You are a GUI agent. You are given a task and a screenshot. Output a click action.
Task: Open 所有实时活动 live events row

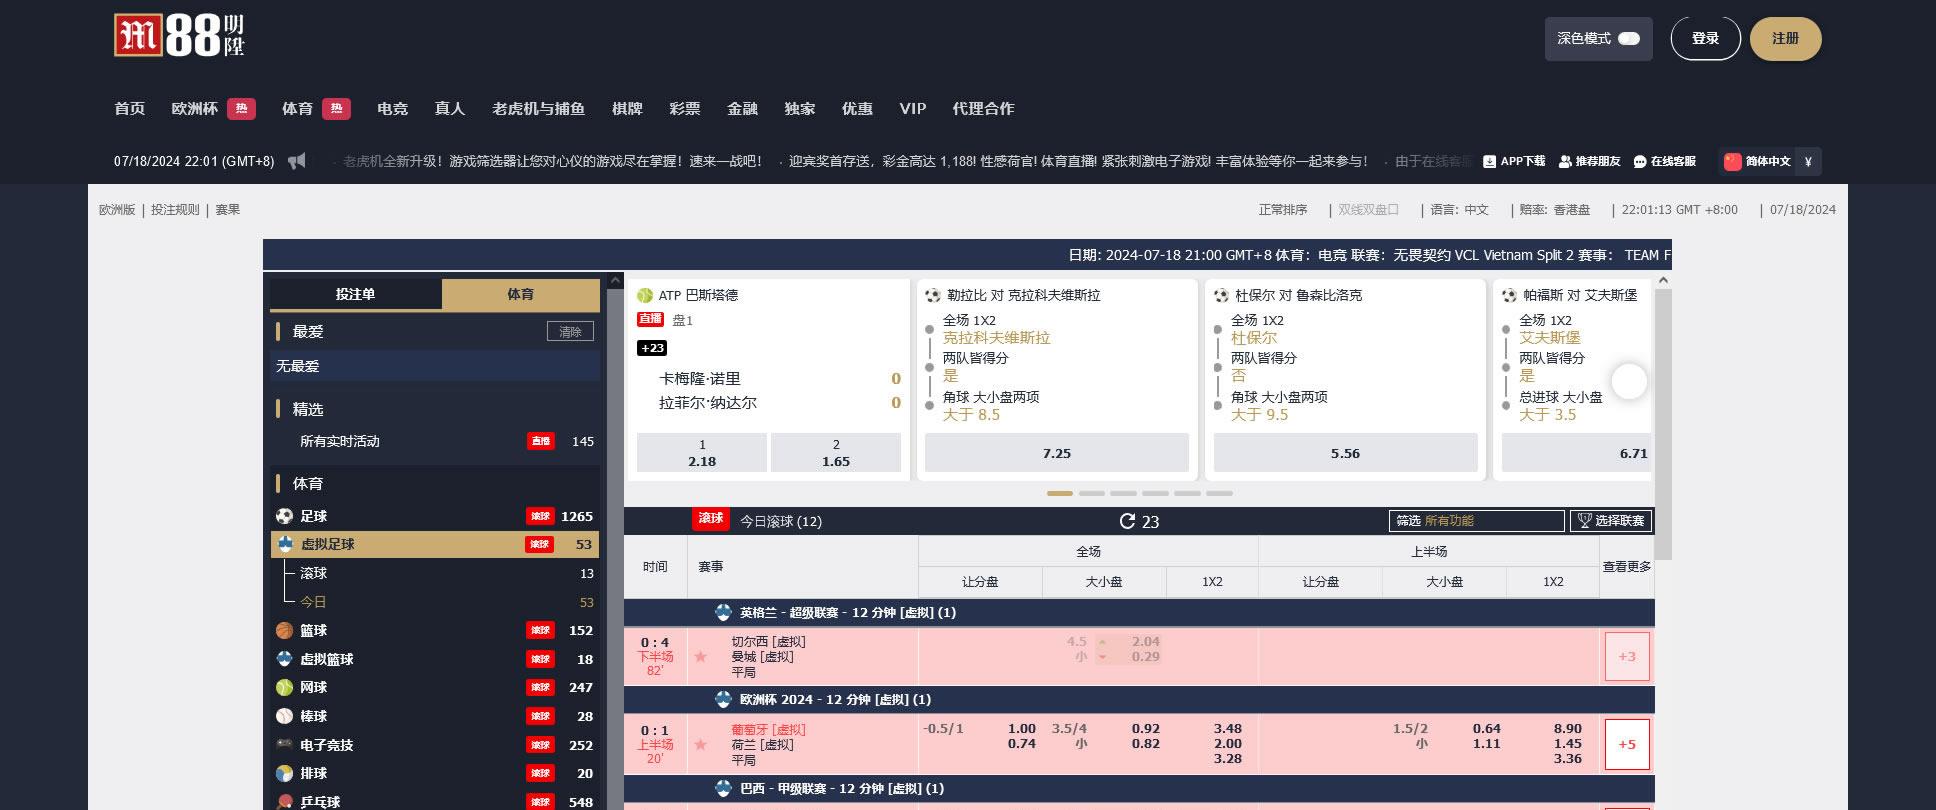435,441
